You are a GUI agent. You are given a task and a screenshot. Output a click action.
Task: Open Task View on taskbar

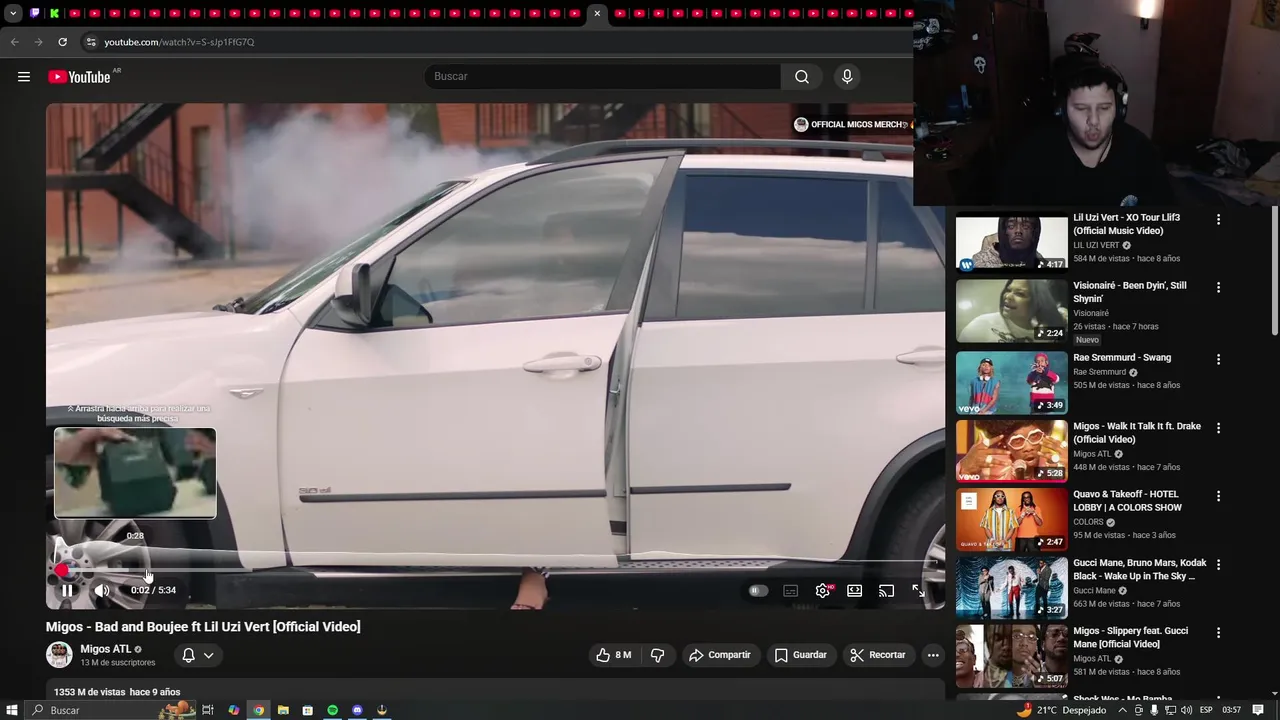click(208, 710)
